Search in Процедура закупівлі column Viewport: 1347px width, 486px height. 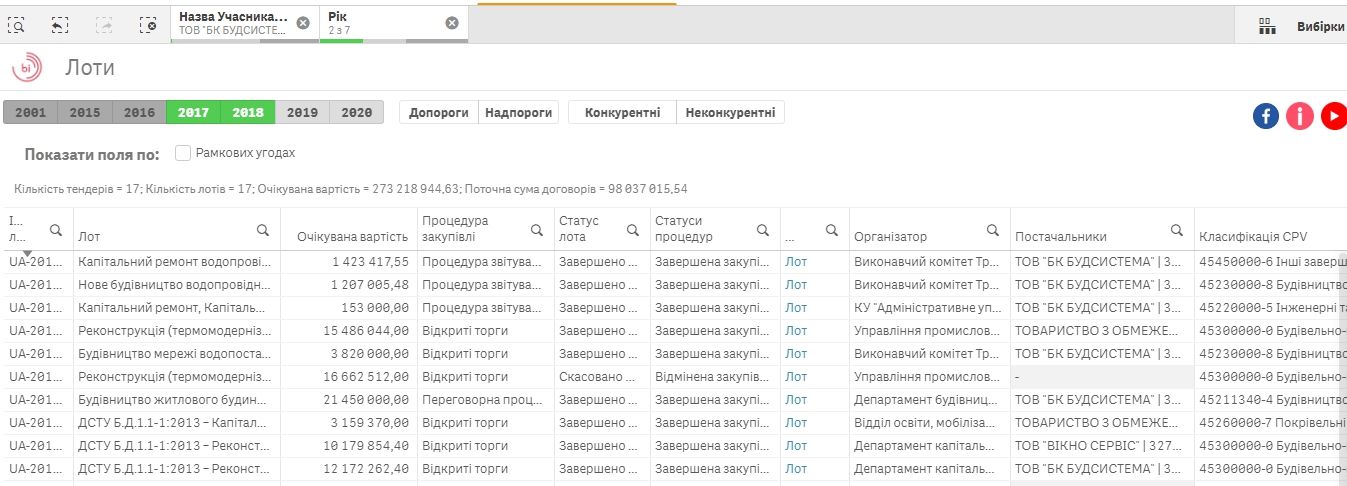(x=538, y=230)
